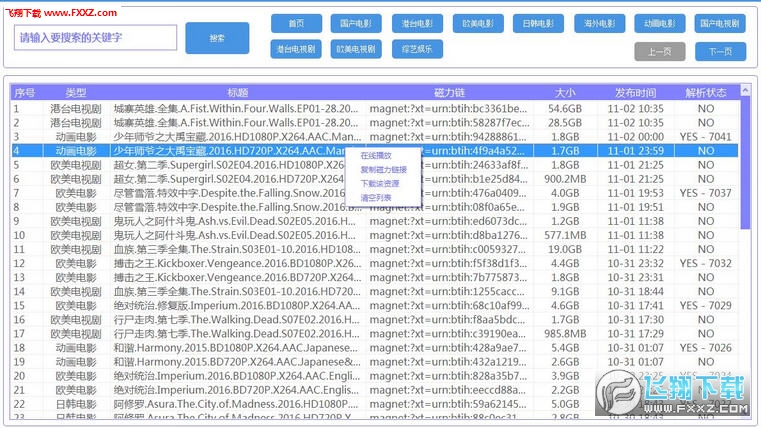761x428 pixels.
Task: Click the 解析状态 column header
Action: point(706,93)
